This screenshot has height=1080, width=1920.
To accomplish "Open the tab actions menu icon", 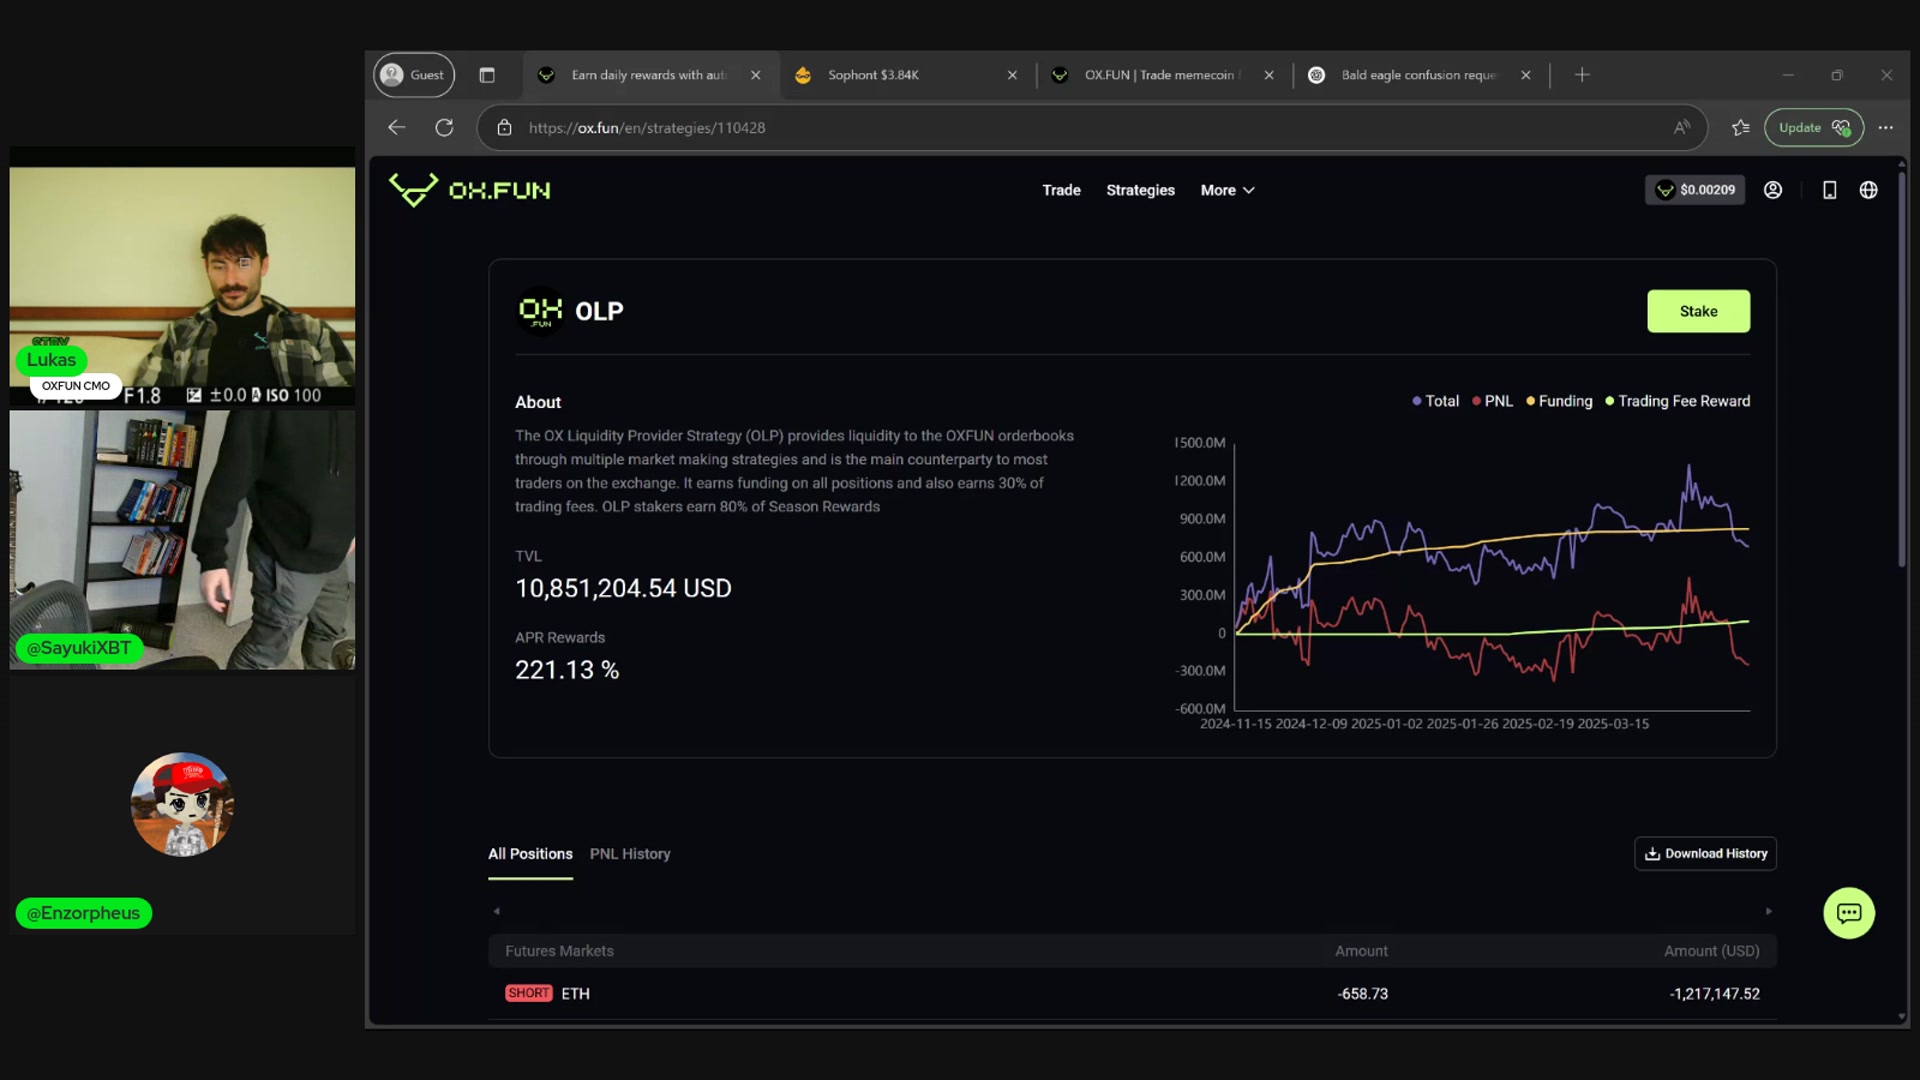I will pos(487,75).
